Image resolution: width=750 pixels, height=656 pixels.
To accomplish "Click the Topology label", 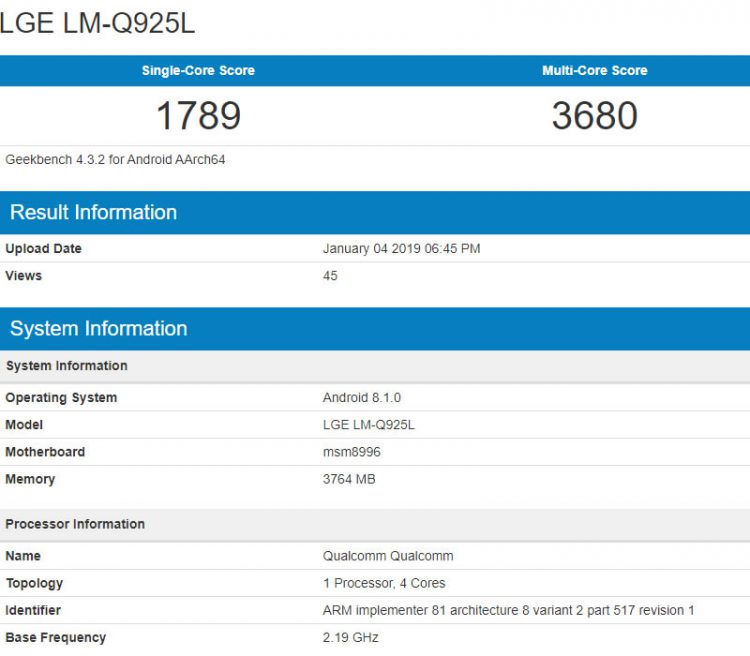I will [x=34, y=583].
